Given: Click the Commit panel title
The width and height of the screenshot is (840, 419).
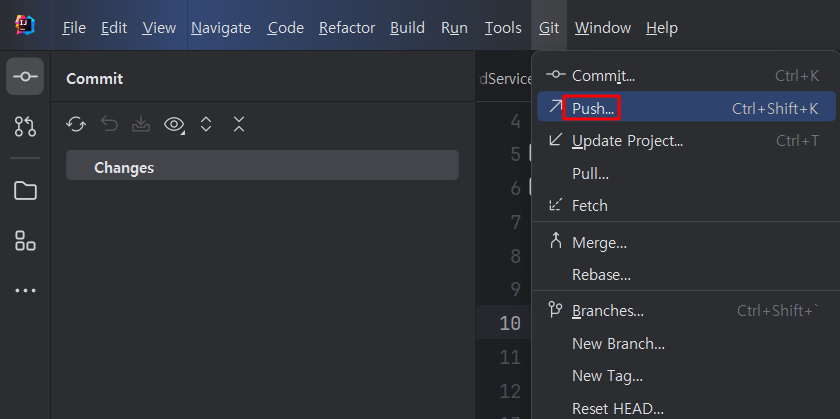Looking at the screenshot, I should (94, 79).
